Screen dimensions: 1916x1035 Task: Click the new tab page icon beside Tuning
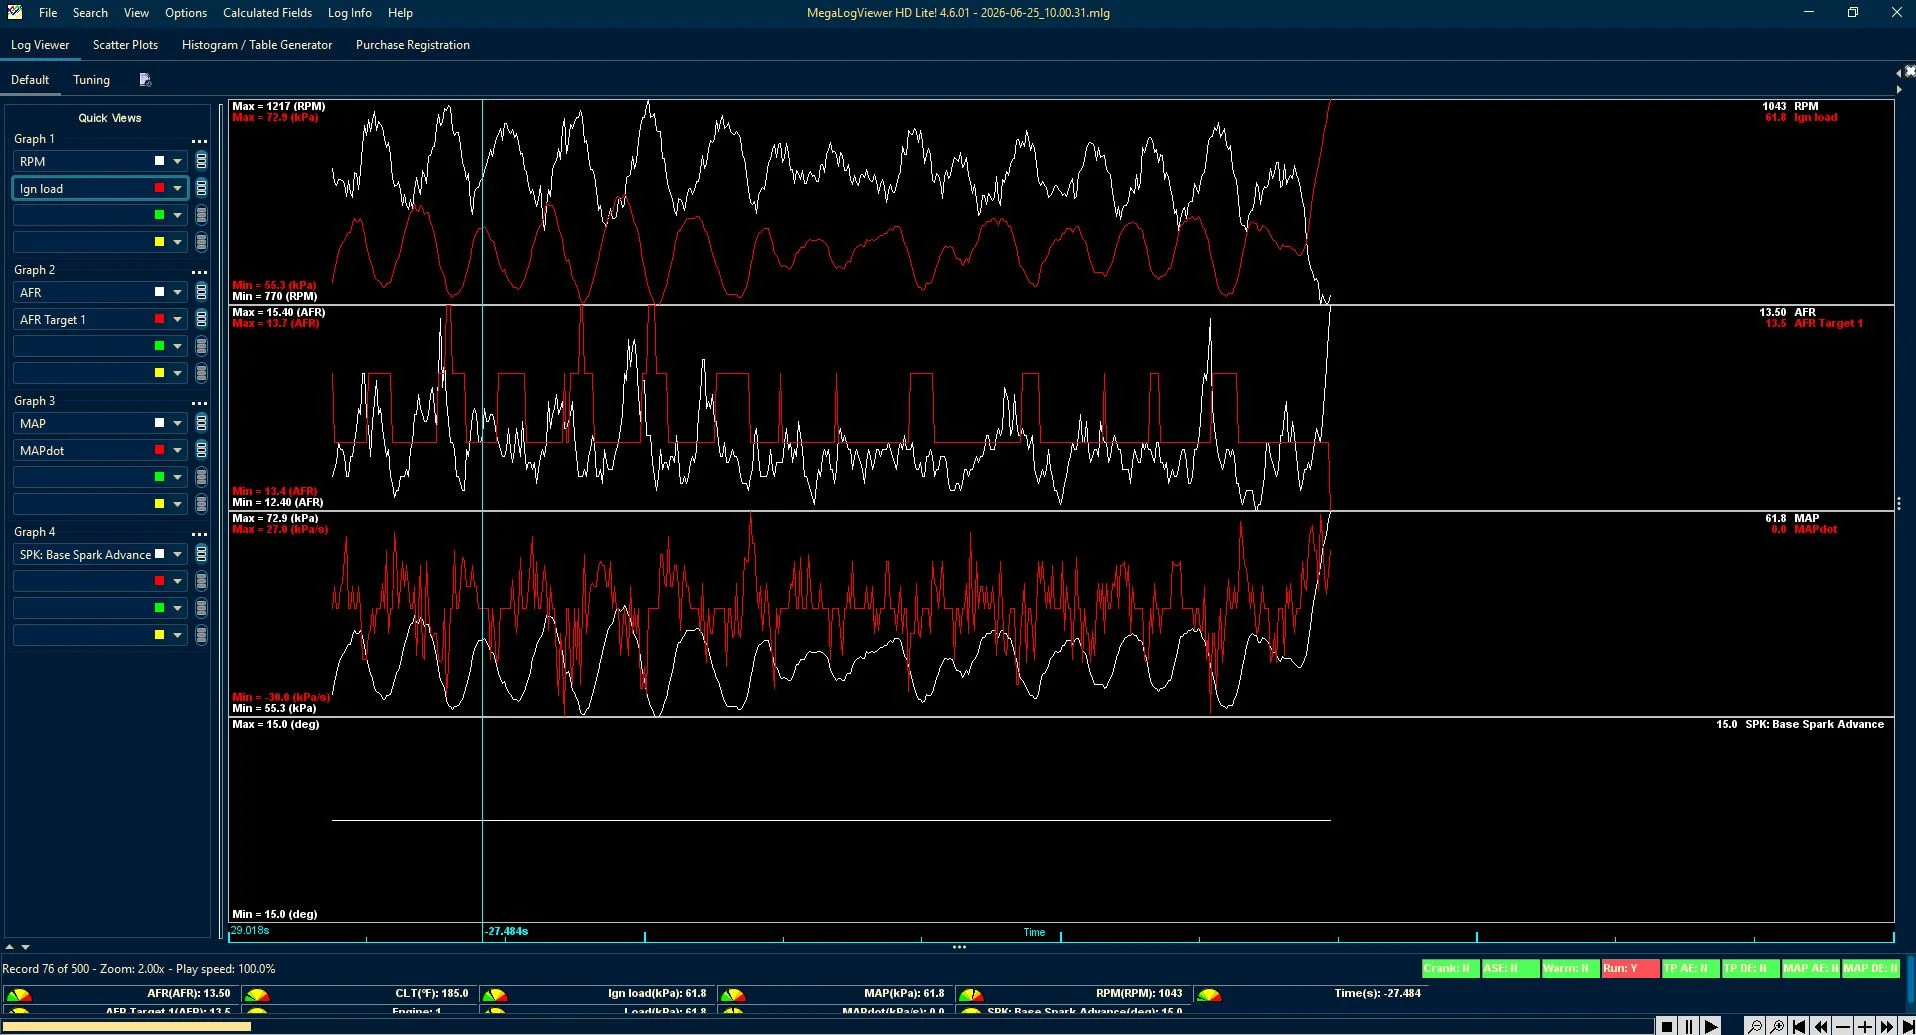point(145,80)
